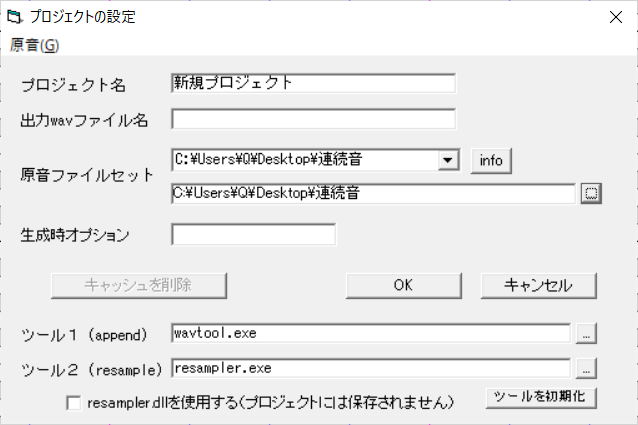Browse for the ツール1 append tool file
This screenshot has width=638, height=425.
coord(586,333)
